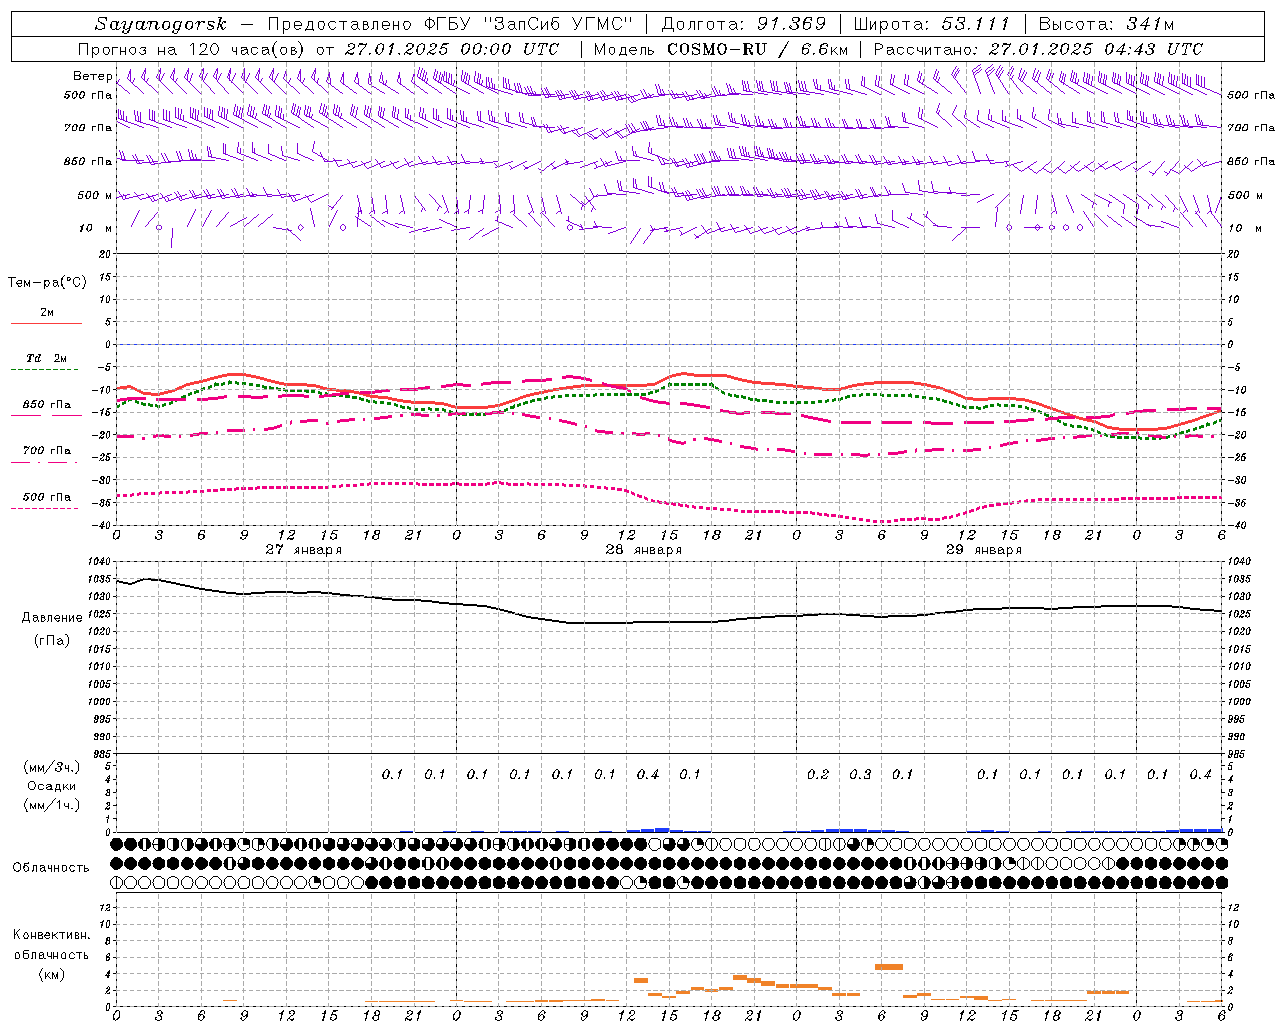
Task: Click the 700 гПа temperature legend entry
Action: coord(47,451)
